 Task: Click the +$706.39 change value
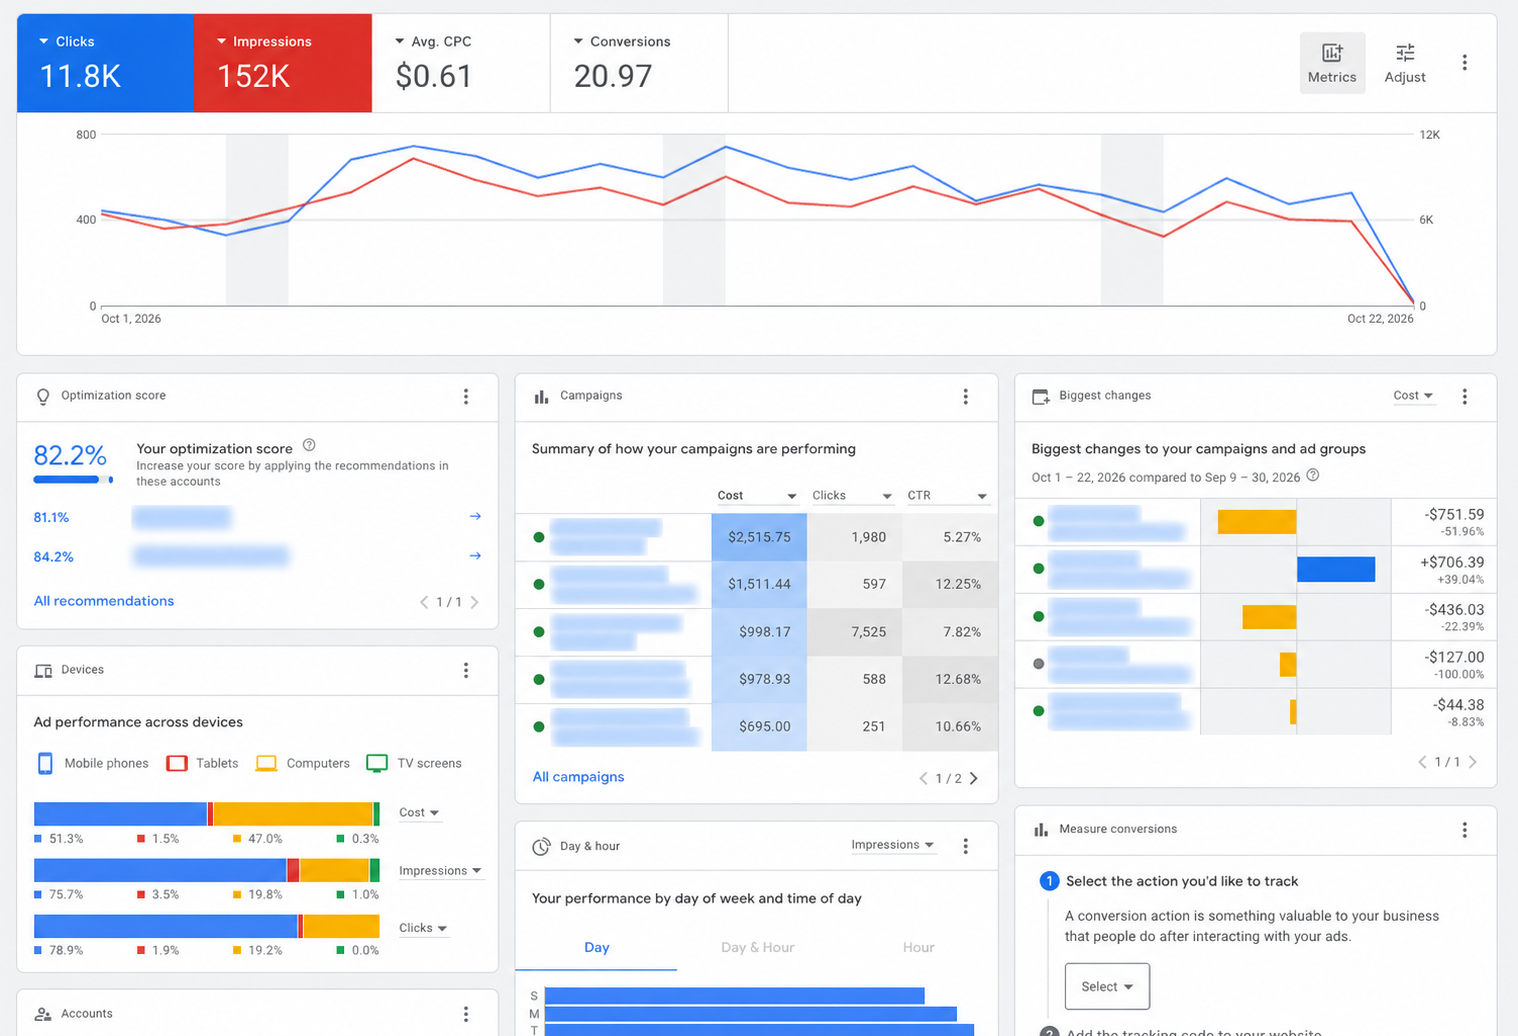[1452, 562]
